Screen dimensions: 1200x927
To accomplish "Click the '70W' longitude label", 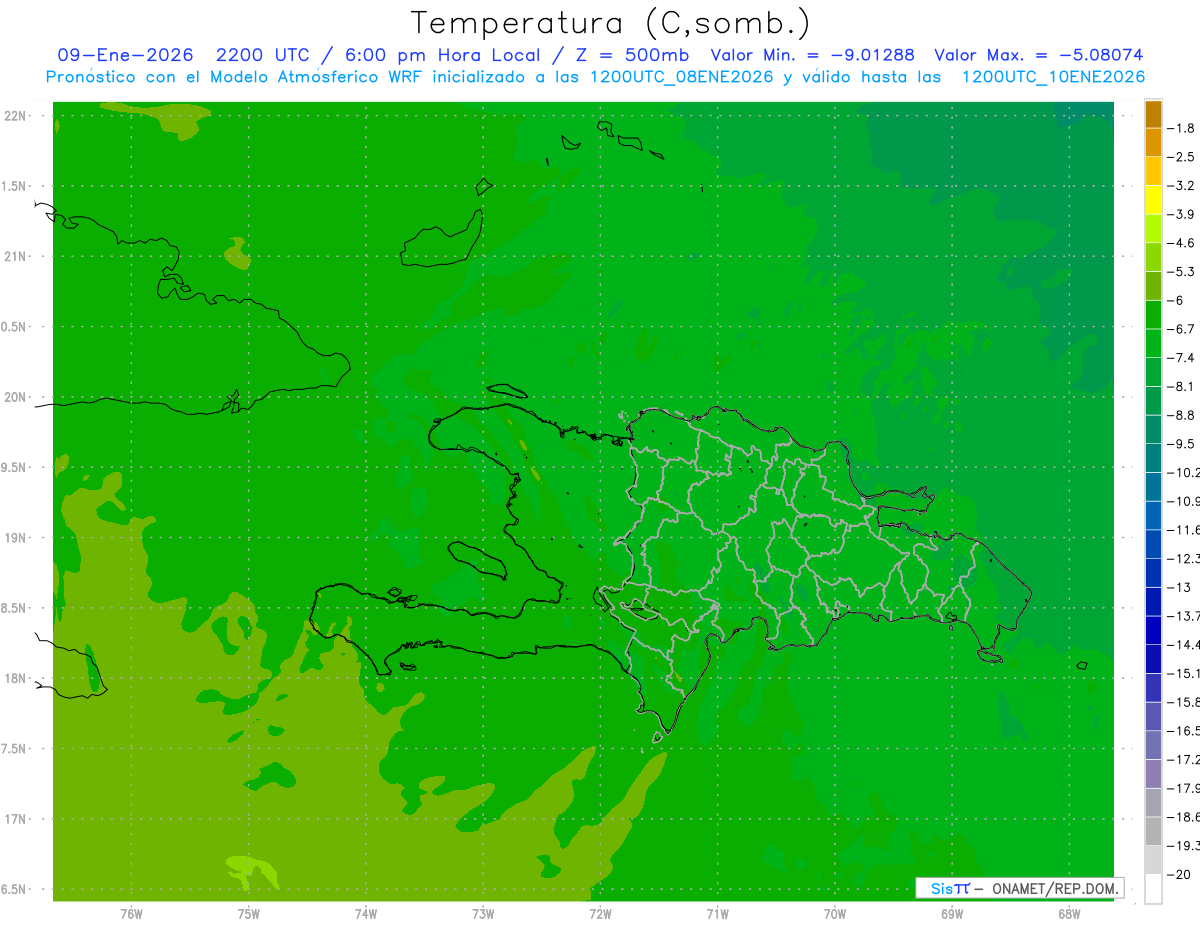I will coord(835,914).
